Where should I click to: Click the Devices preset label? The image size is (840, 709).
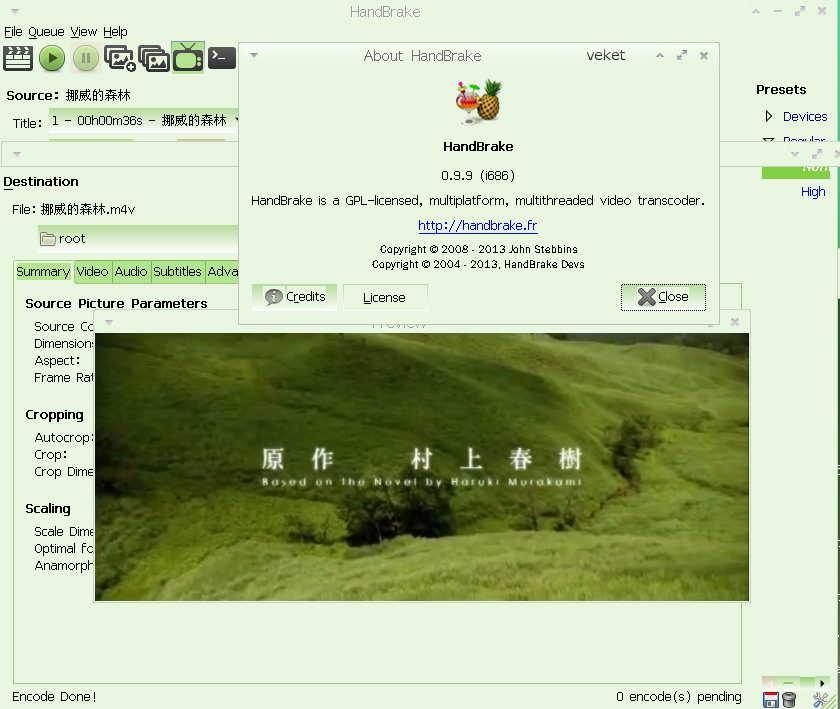805,116
